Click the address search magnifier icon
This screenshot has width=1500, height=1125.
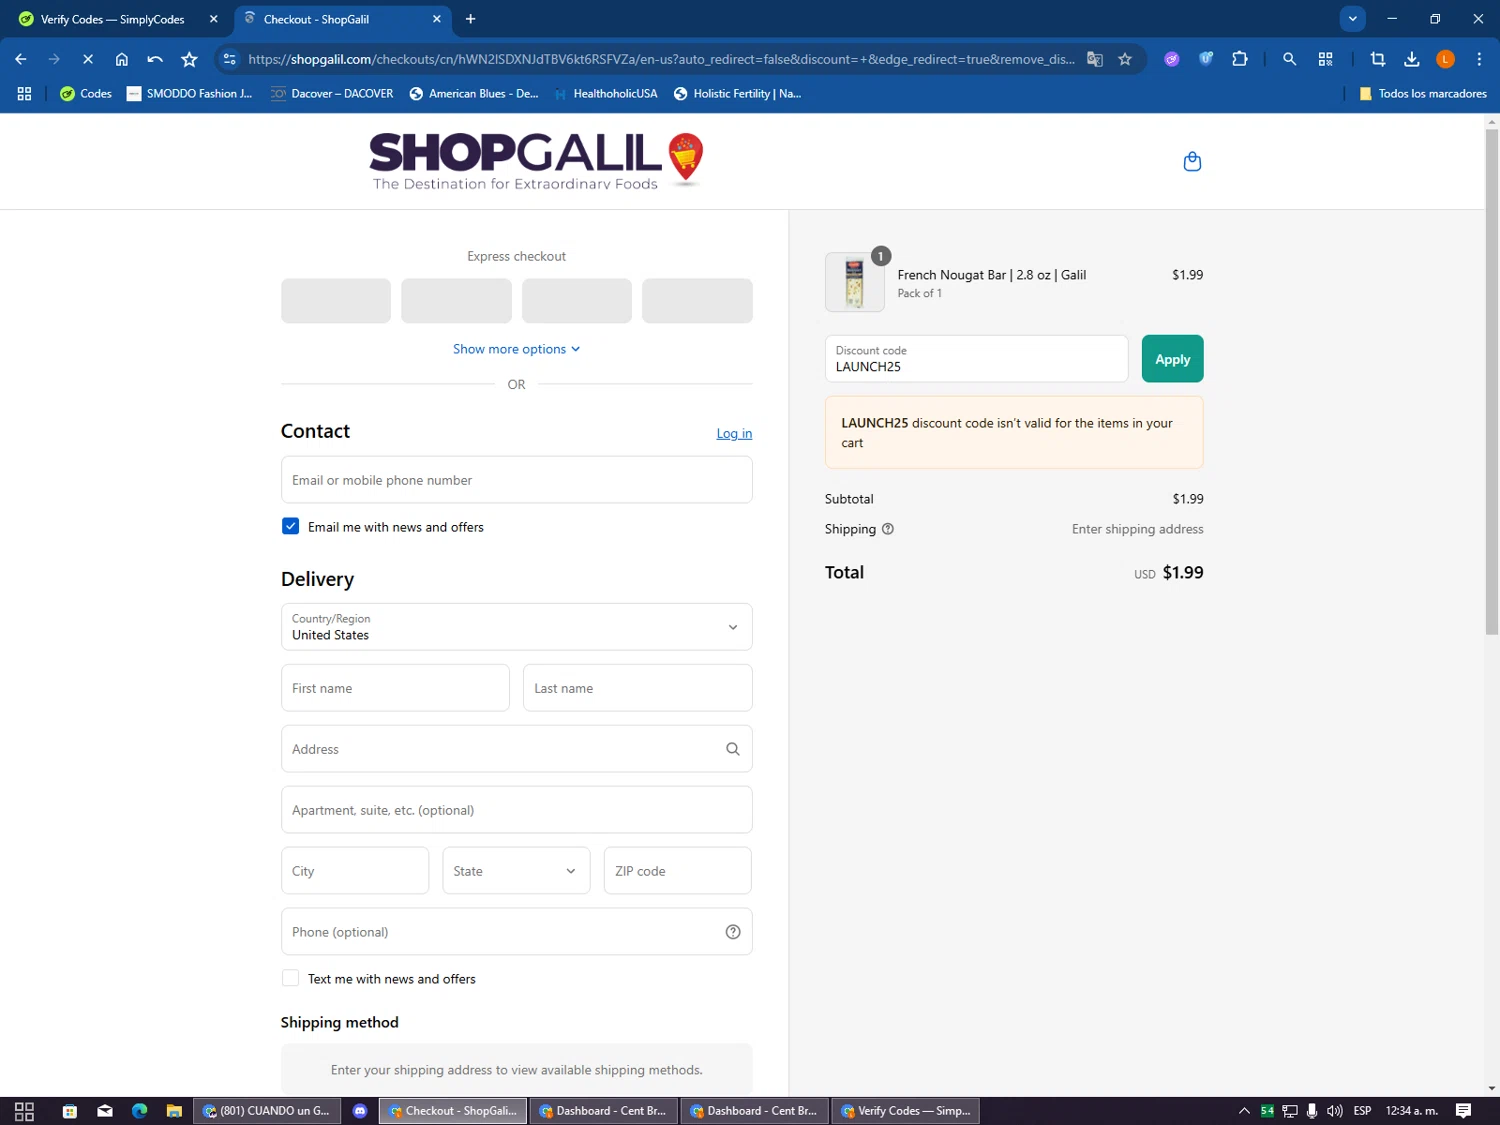(732, 749)
